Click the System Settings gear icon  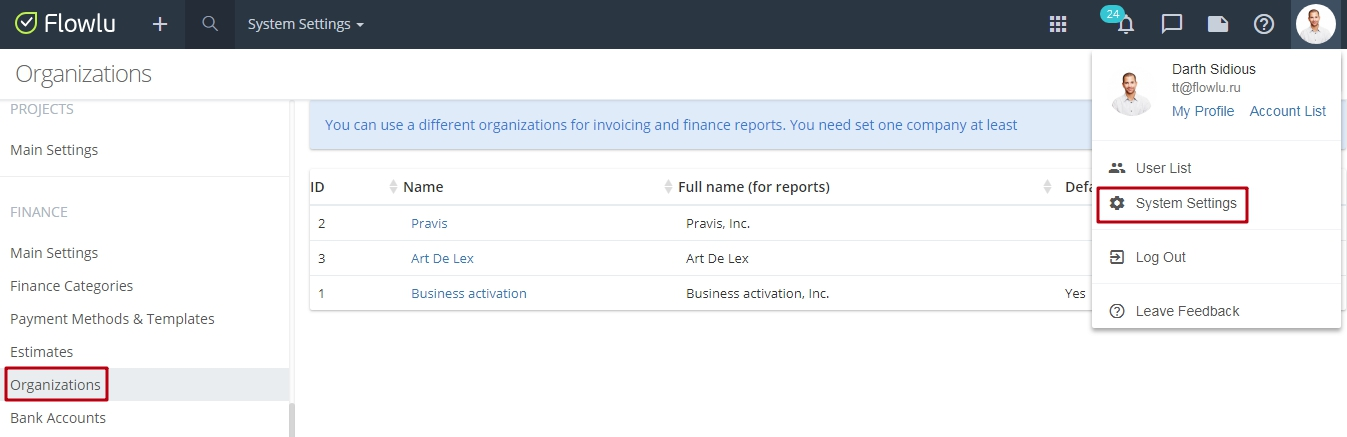tap(1117, 203)
